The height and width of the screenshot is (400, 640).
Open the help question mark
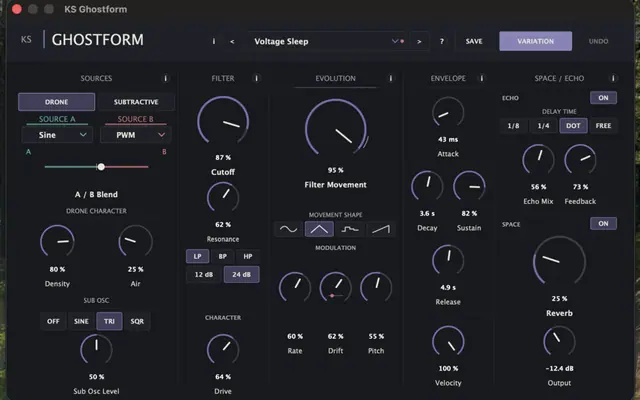tap(442, 41)
